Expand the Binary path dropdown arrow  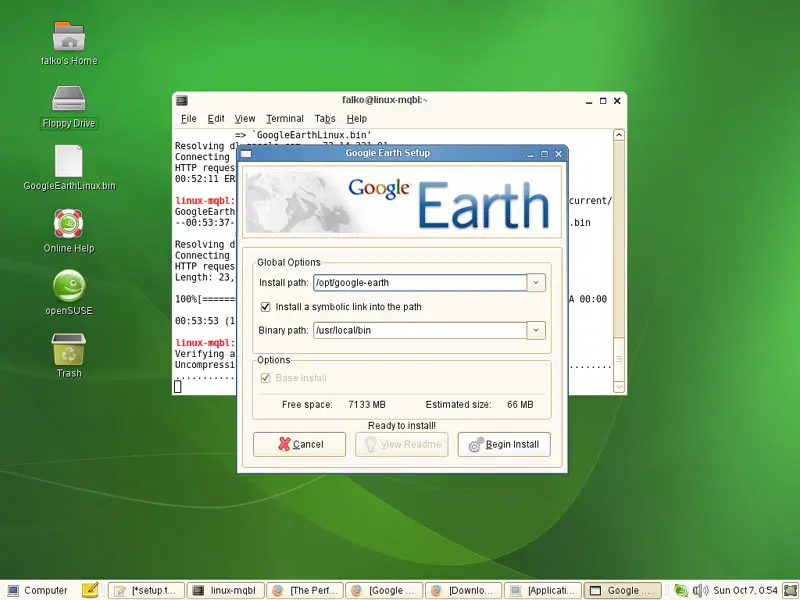(536, 330)
